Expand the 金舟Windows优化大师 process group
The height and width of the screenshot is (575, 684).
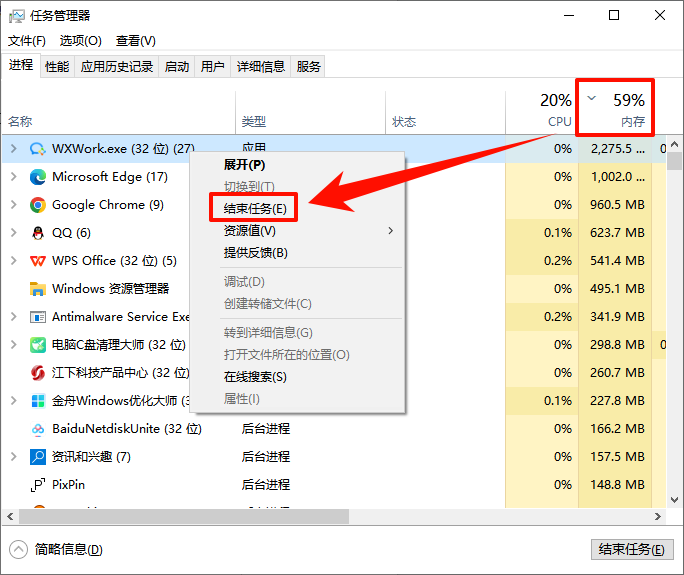coord(14,400)
